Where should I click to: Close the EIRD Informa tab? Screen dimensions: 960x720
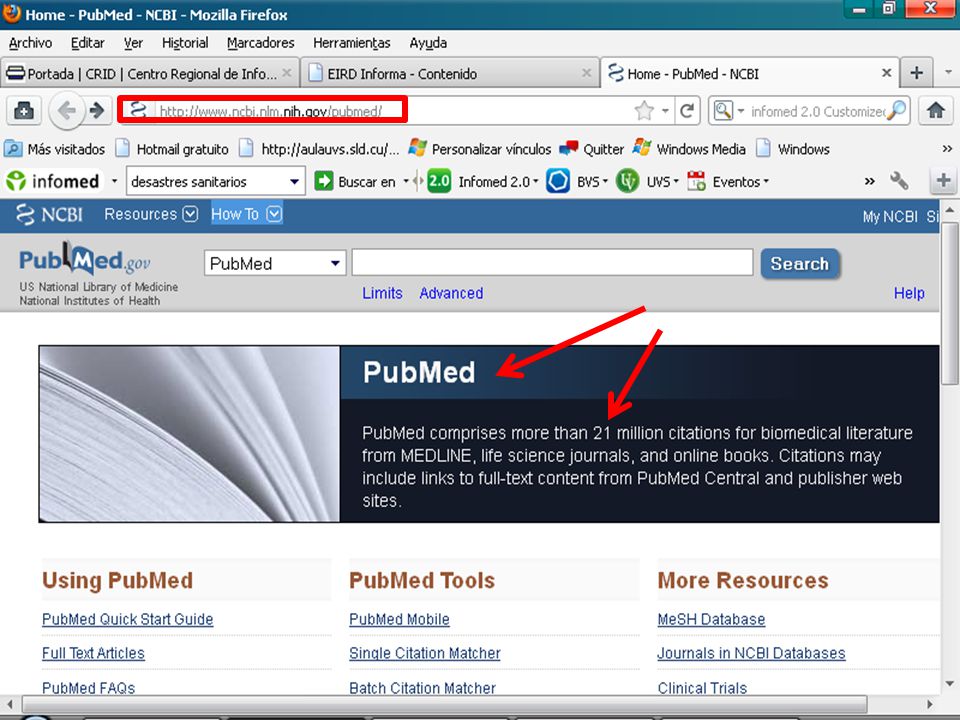coord(587,73)
